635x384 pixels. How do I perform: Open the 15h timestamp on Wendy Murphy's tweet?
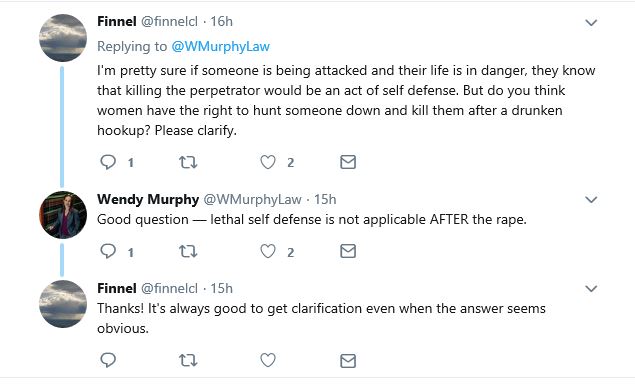click(325, 199)
